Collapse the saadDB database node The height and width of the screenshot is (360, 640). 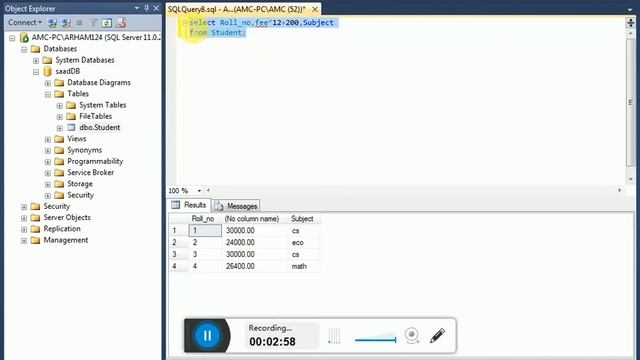(x=36, y=72)
